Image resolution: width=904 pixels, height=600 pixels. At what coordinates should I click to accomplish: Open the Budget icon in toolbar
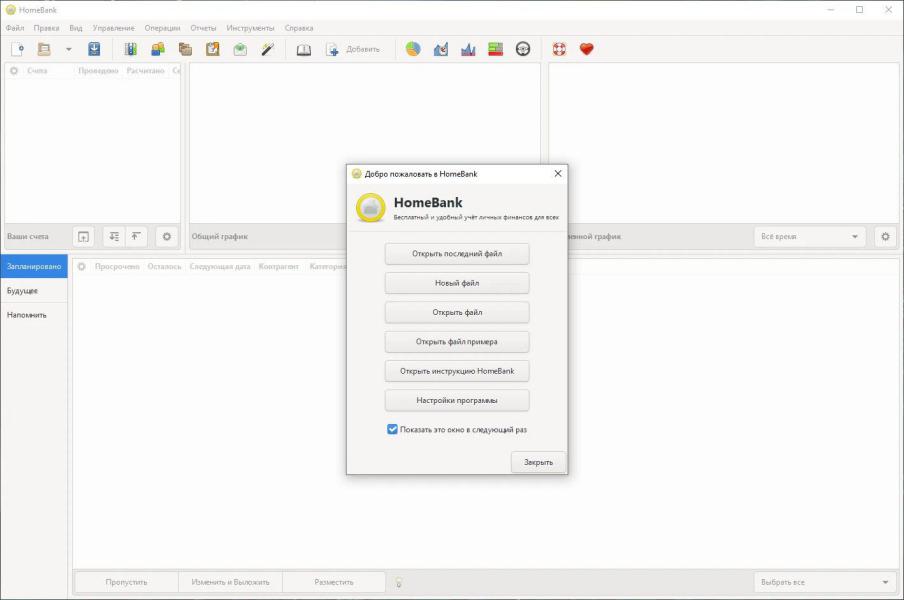pyautogui.click(x=240, y=50)
